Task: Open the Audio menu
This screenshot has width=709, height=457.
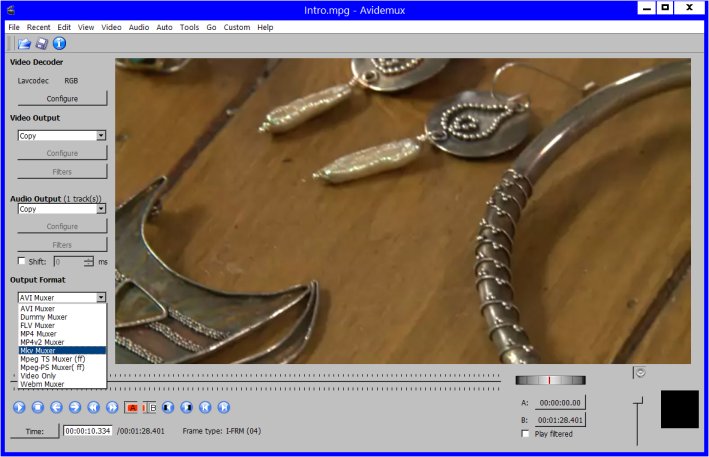Action: 139,27
